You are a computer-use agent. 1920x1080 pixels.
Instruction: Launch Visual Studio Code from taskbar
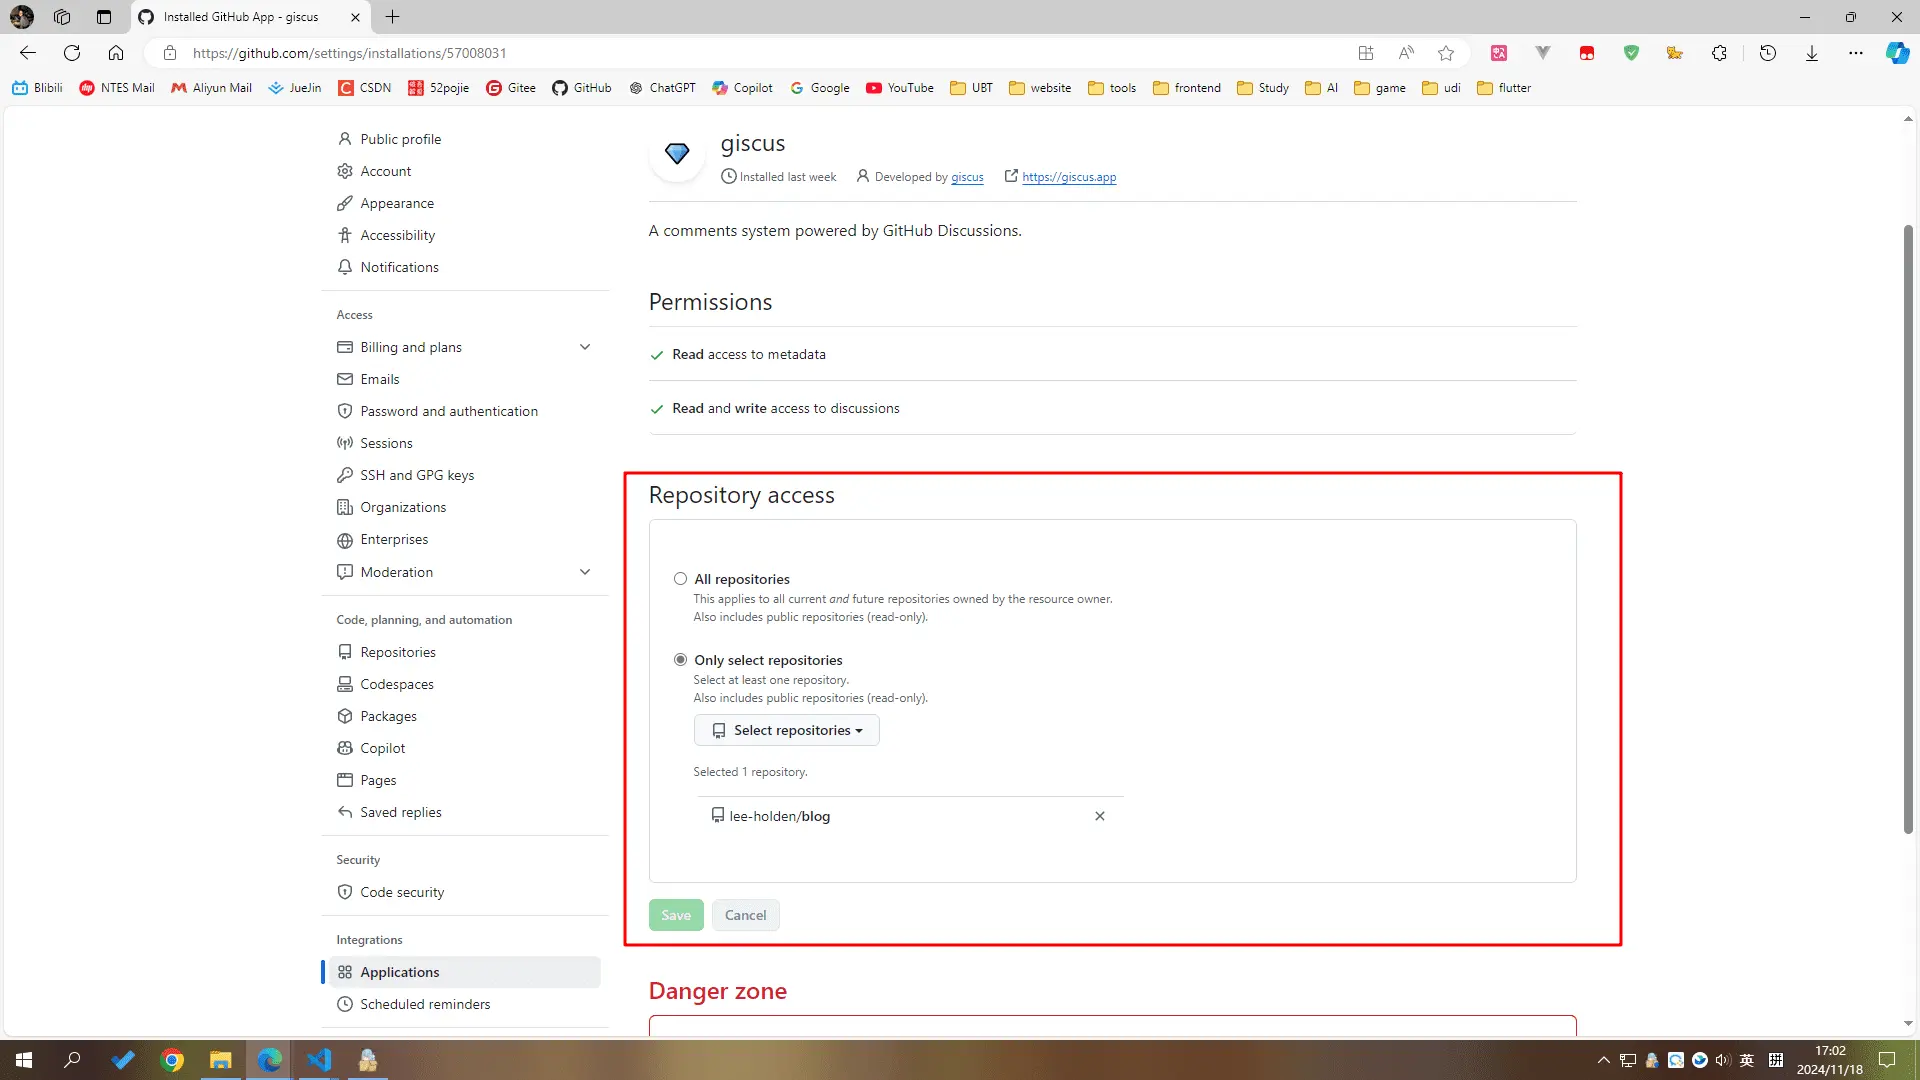click(x=319, y=1060)
